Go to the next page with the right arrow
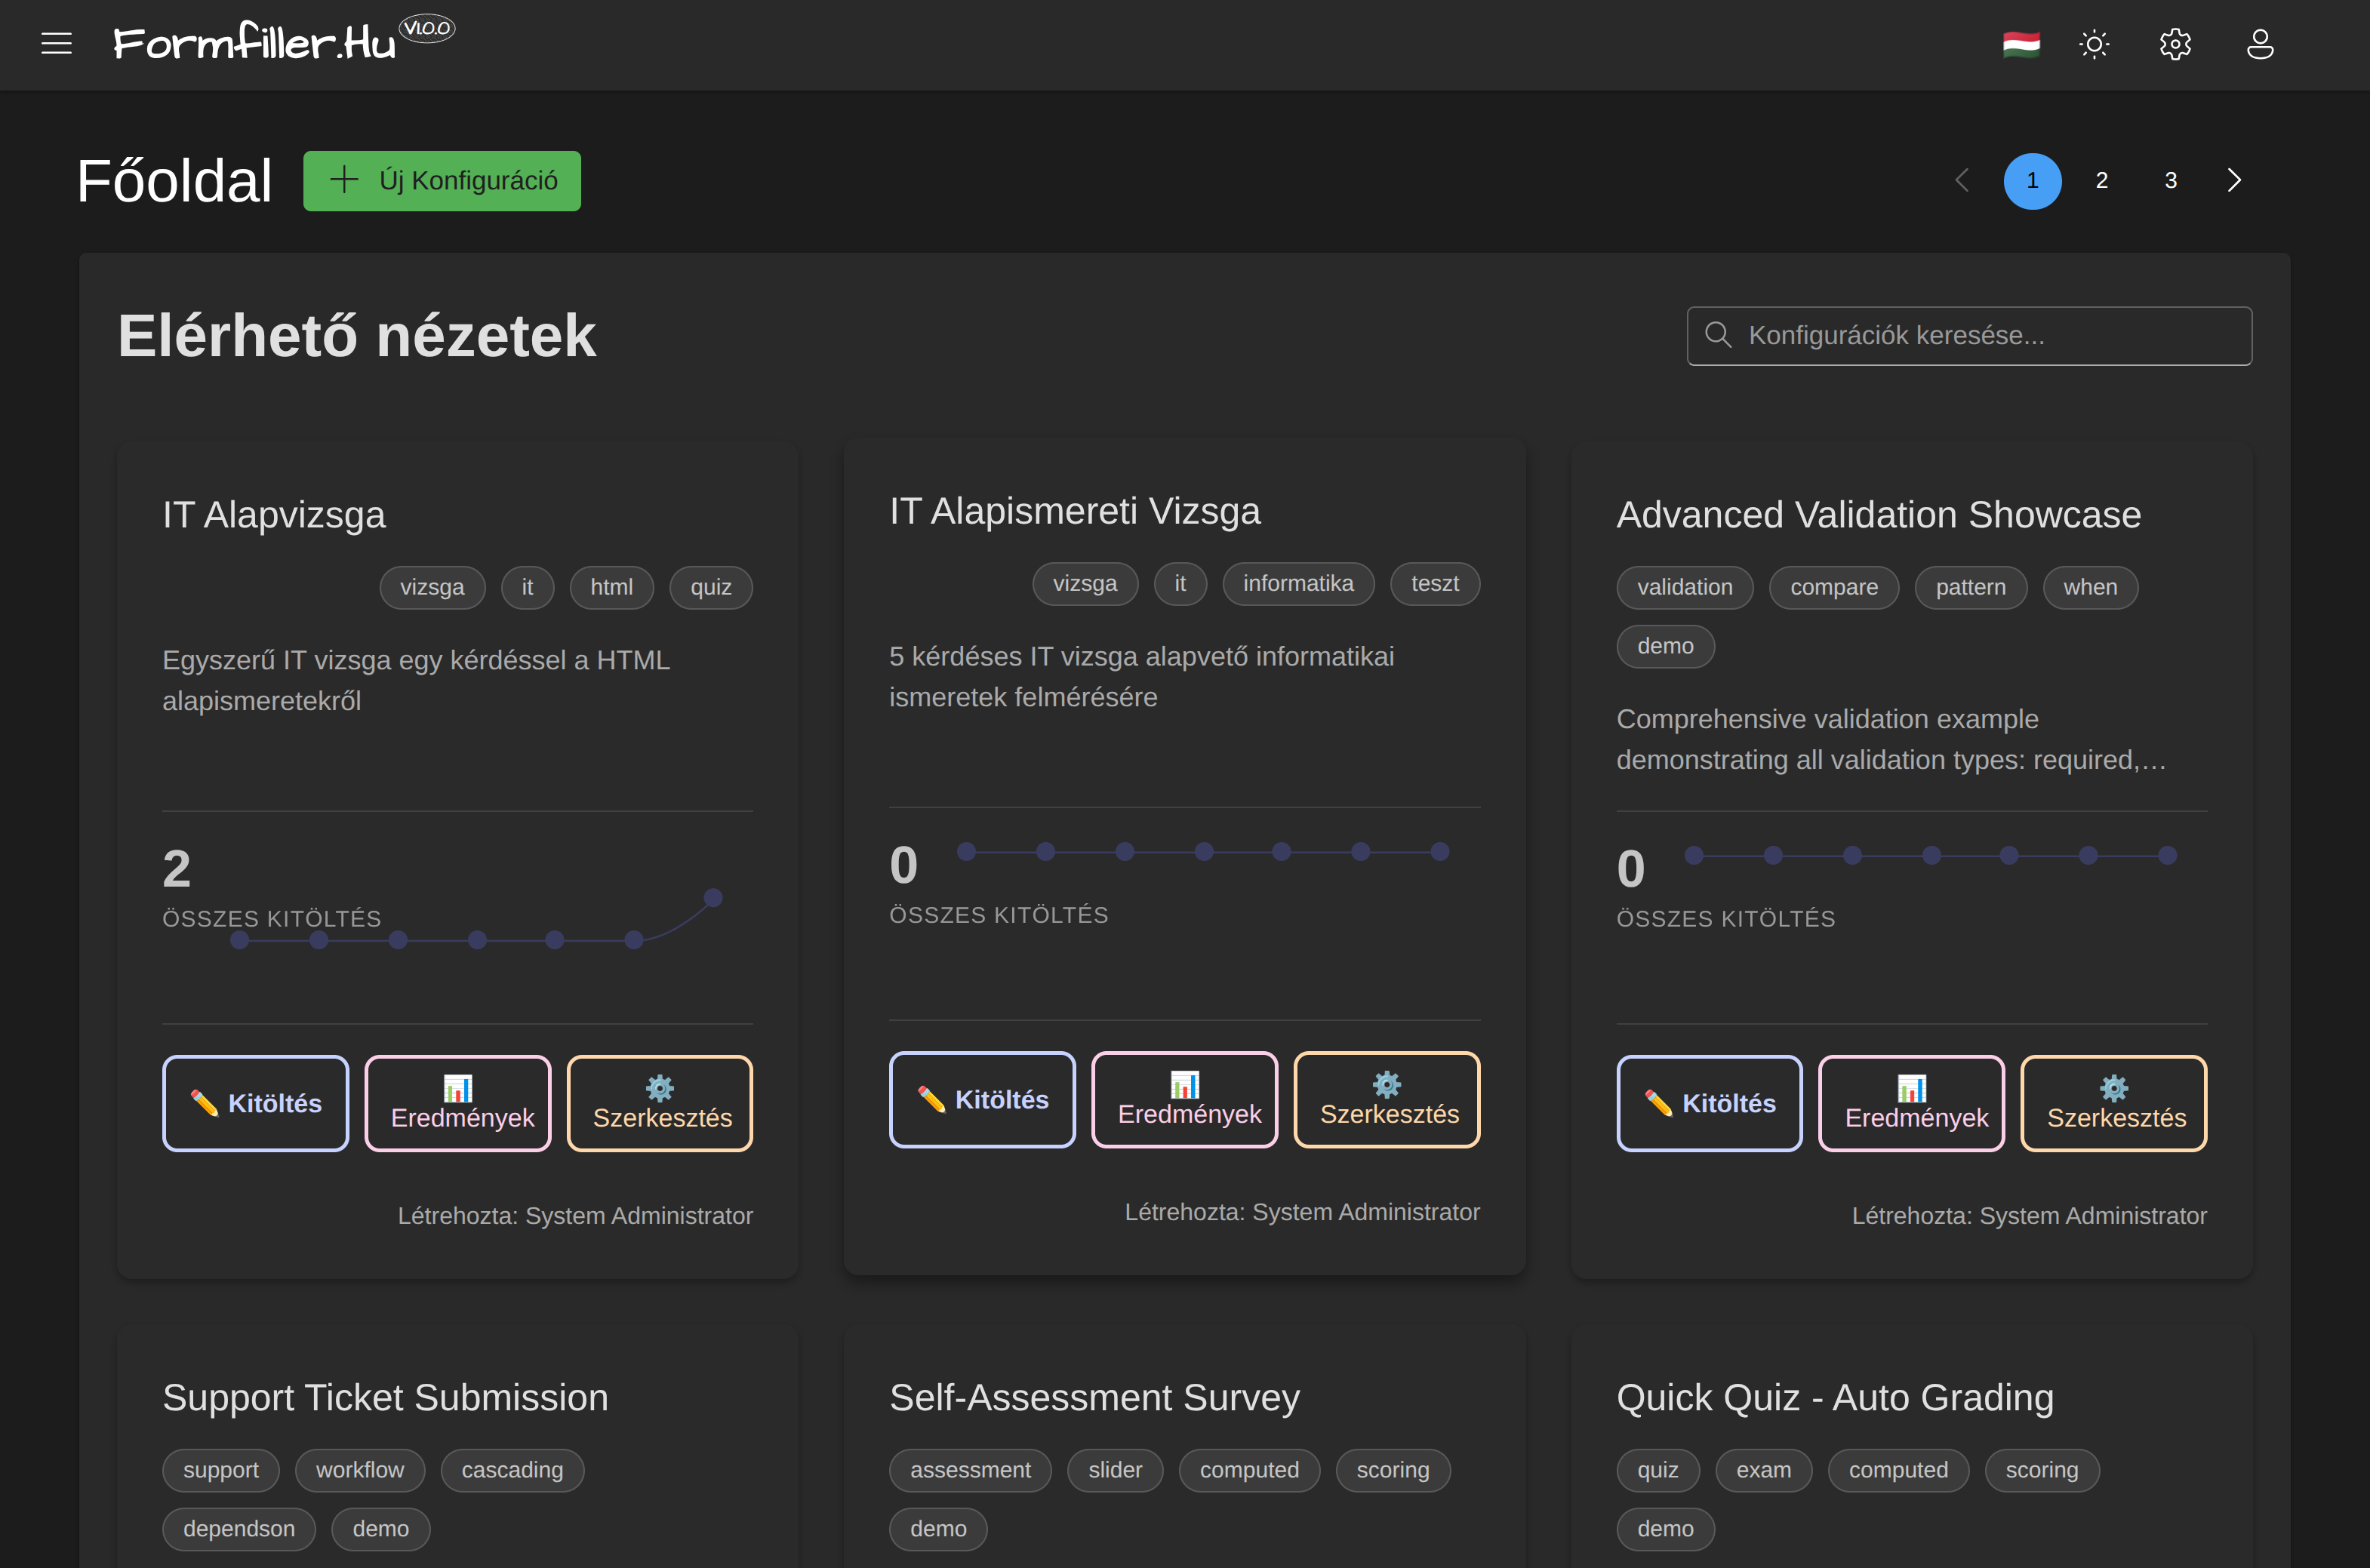2370x1568 pixels. click(x=2235, y=180)
